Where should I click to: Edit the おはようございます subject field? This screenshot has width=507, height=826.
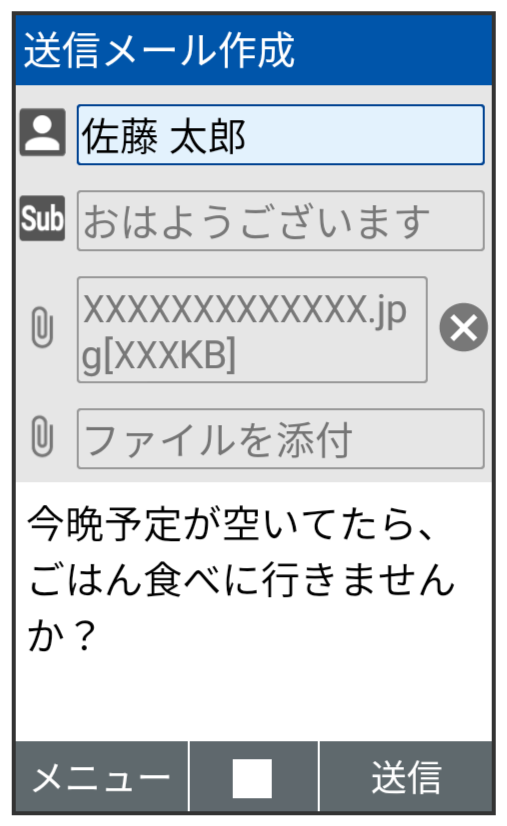coord(280,221)
